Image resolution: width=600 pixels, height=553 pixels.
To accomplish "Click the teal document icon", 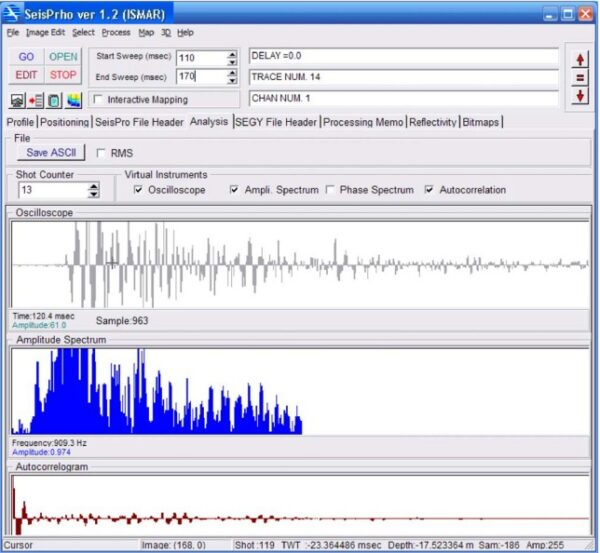I will (54, 100).
